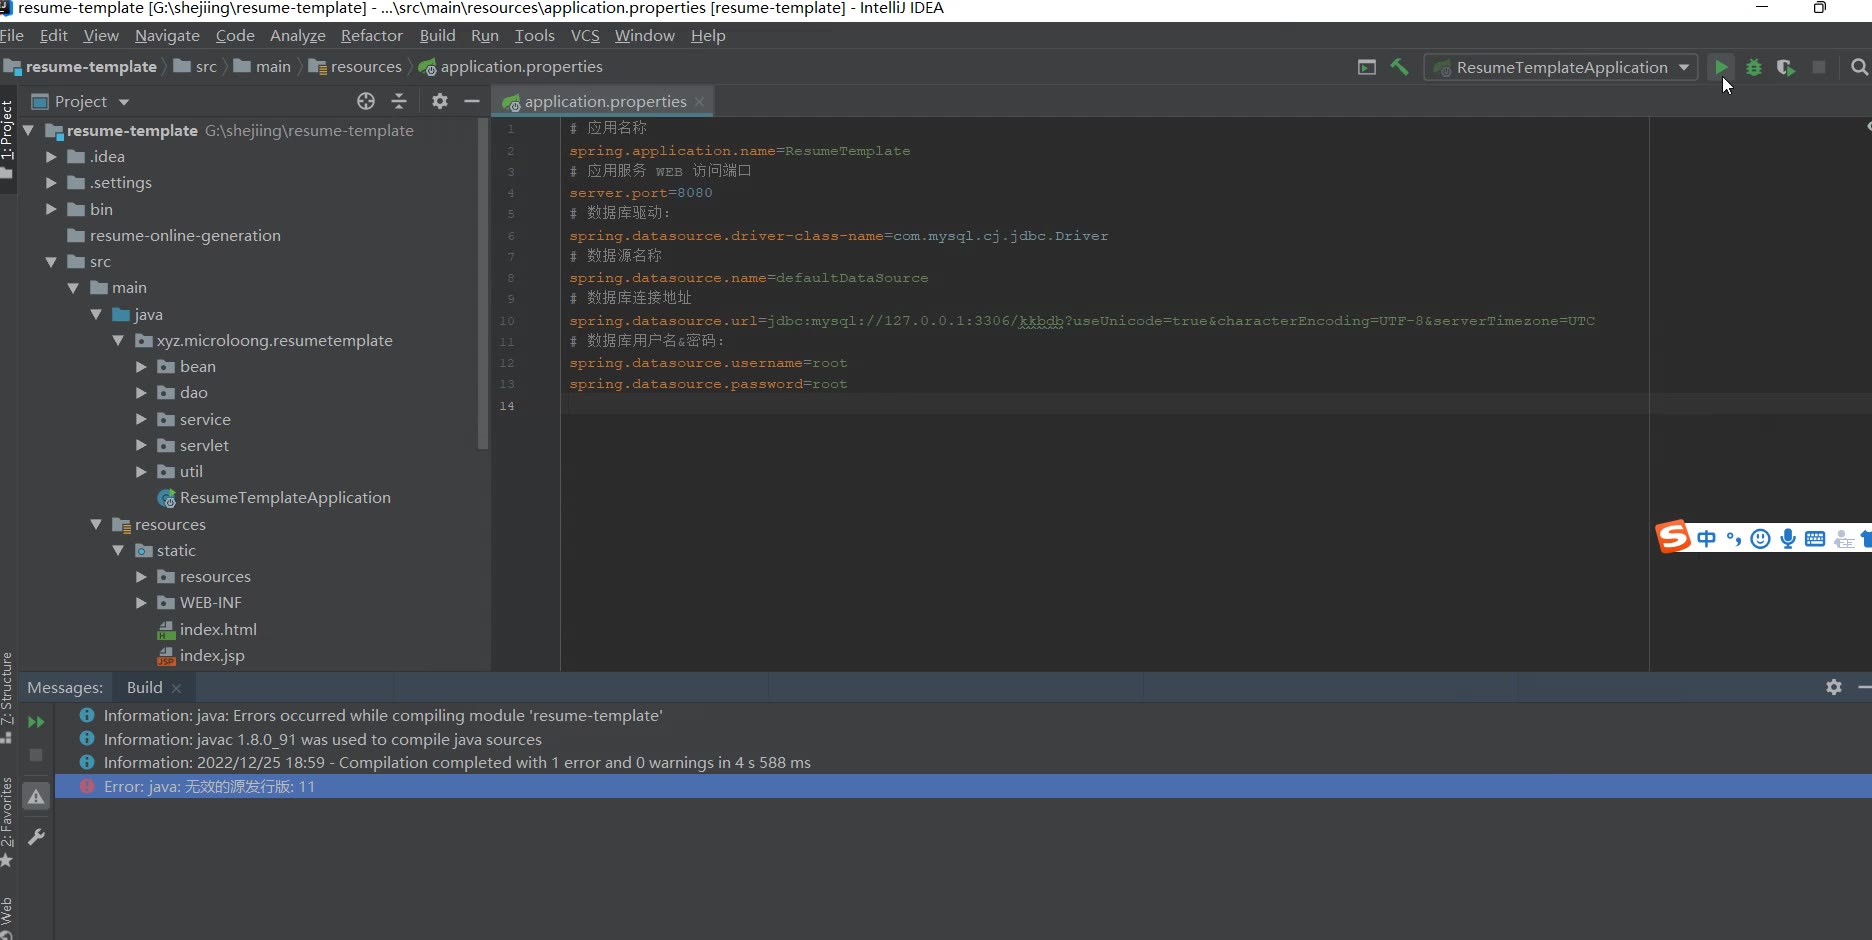The height and width of the screenshot is (940, 1872).
Task: Open Search Everywhere magnifier icon
Action: pos(1859,67)
